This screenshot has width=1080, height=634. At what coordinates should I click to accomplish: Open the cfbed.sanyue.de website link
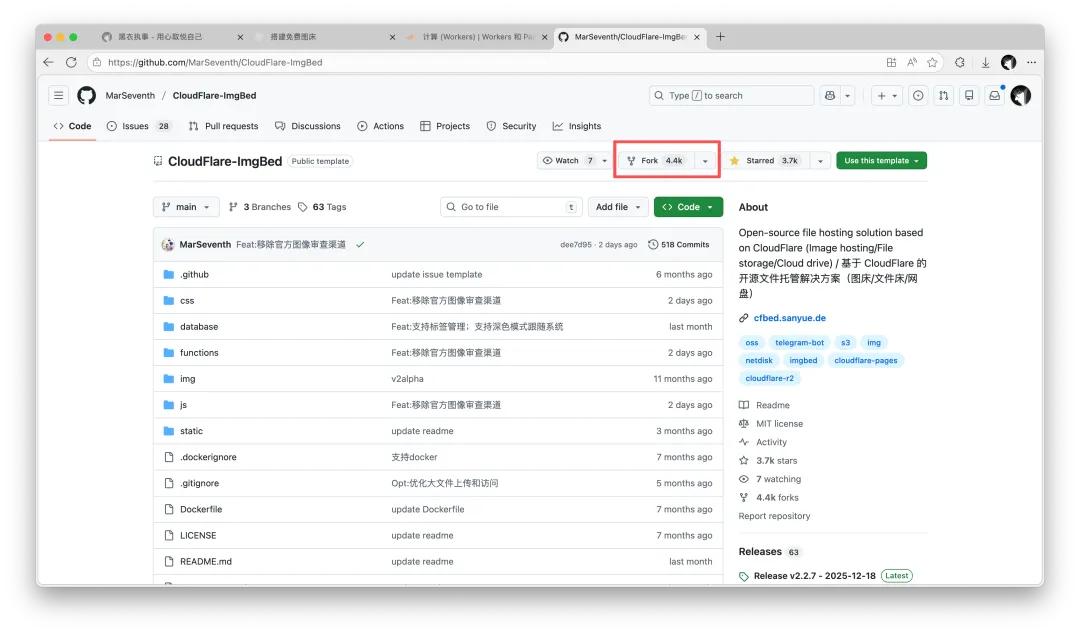coord(789,318)
